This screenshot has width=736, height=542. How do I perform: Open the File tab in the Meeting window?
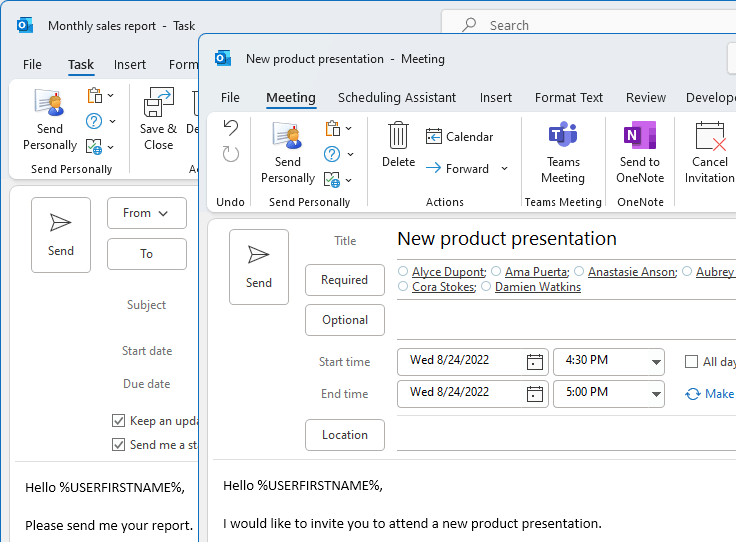230,98
